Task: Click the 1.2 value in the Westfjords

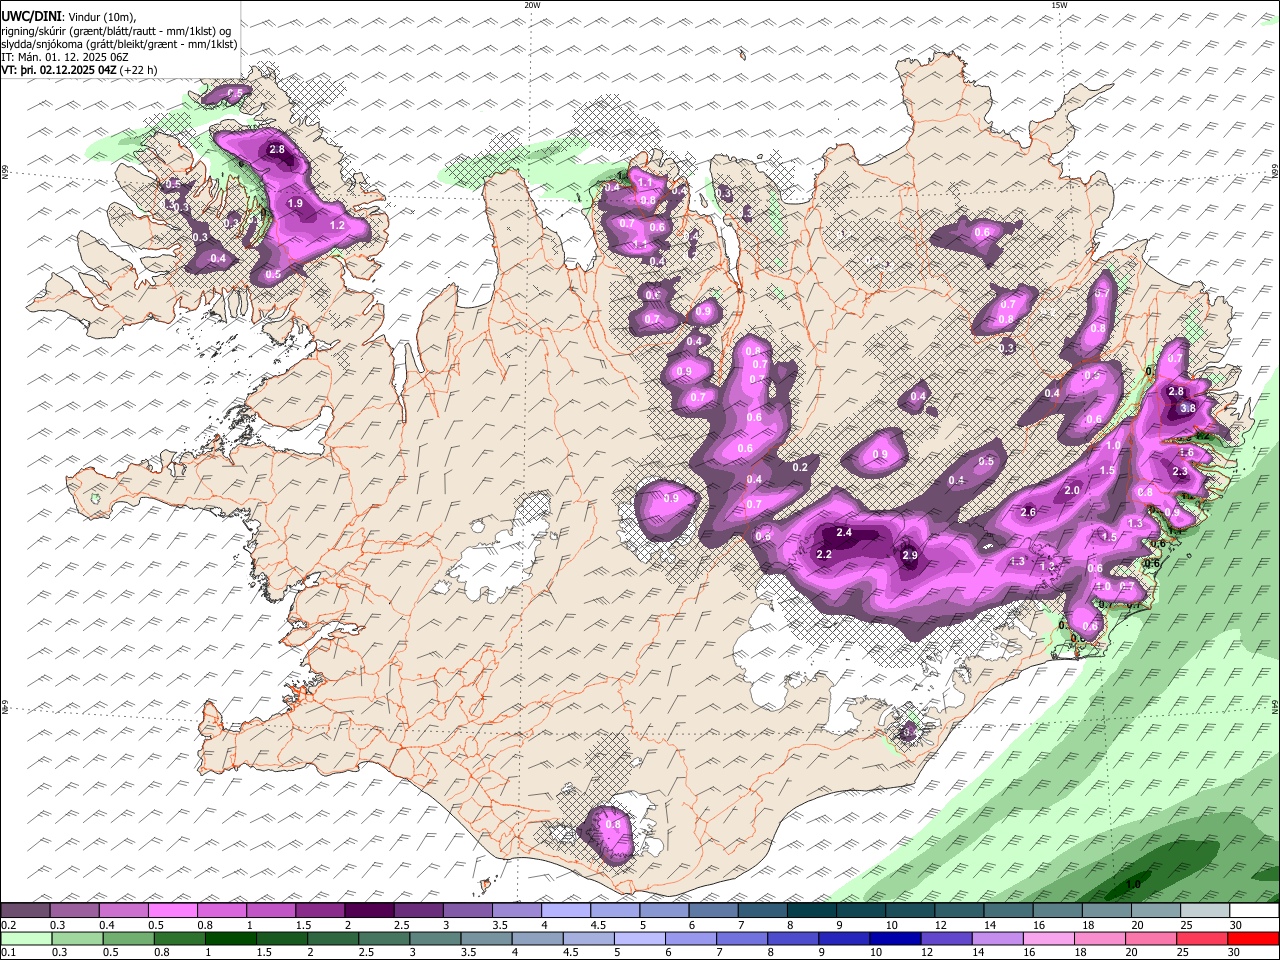Action: click(337, 226)
